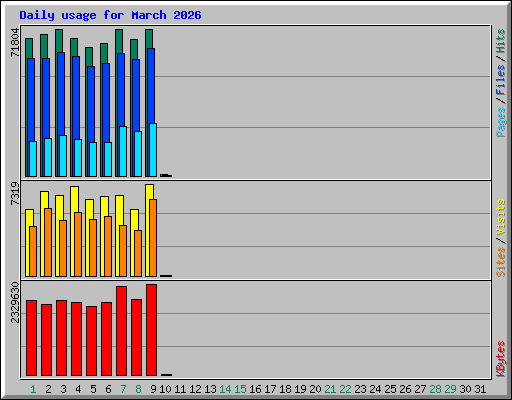The width and height of the screenshot is (512, 400).
Task: Click day 14 on the x-axis
Action: [225, 389]
